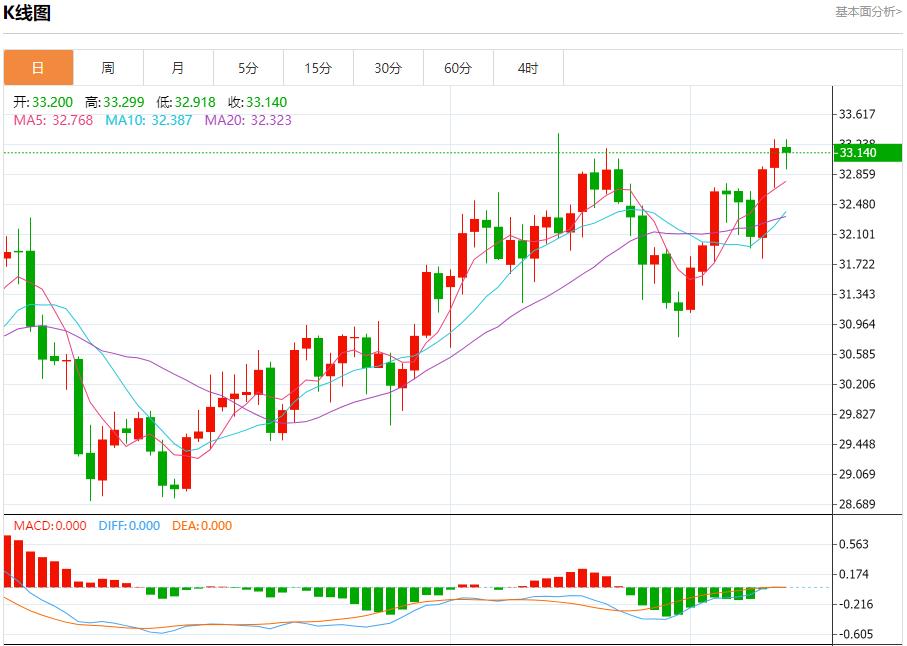The image size is (907, 646).
Task: Switch to the 周 weekly tab
Action: pos(108,68)
